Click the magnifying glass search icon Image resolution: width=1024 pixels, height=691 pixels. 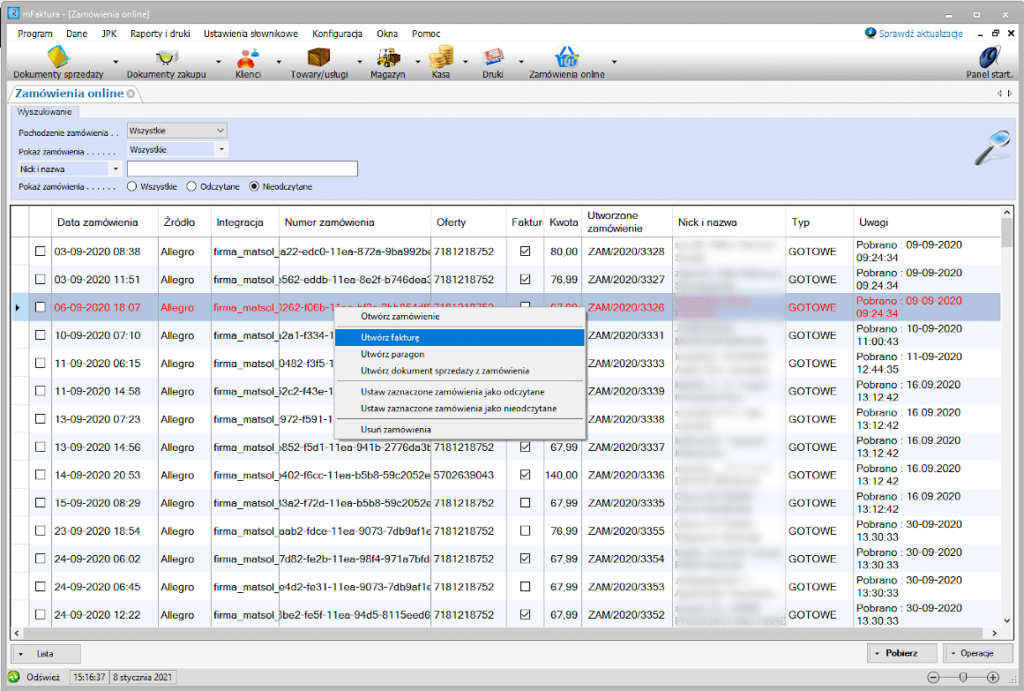pos(992,148)
